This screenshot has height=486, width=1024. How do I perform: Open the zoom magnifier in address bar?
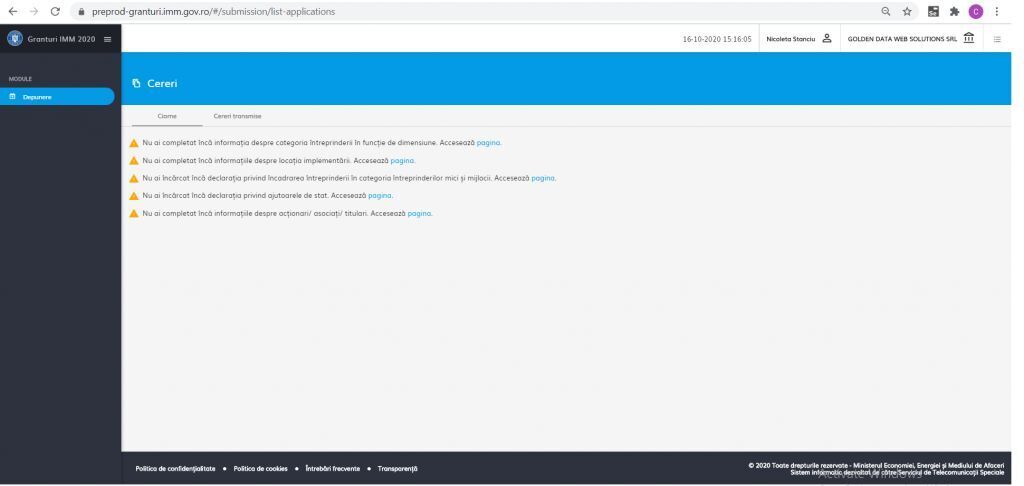pos(886,11)
